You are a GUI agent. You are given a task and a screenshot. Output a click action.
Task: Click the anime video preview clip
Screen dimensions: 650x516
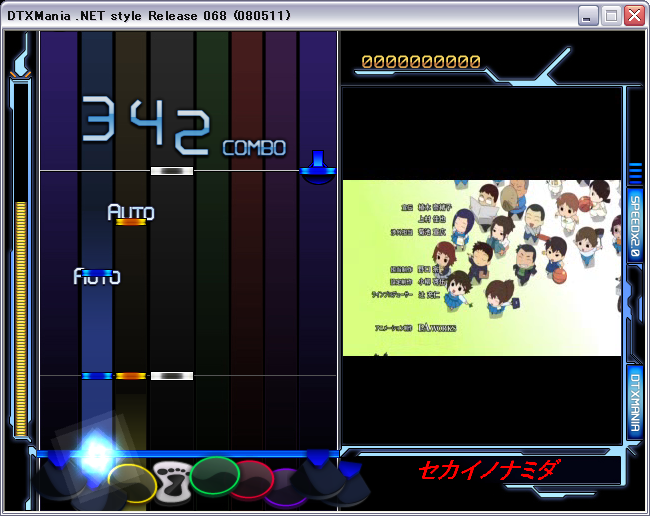(x=482, y=268)
